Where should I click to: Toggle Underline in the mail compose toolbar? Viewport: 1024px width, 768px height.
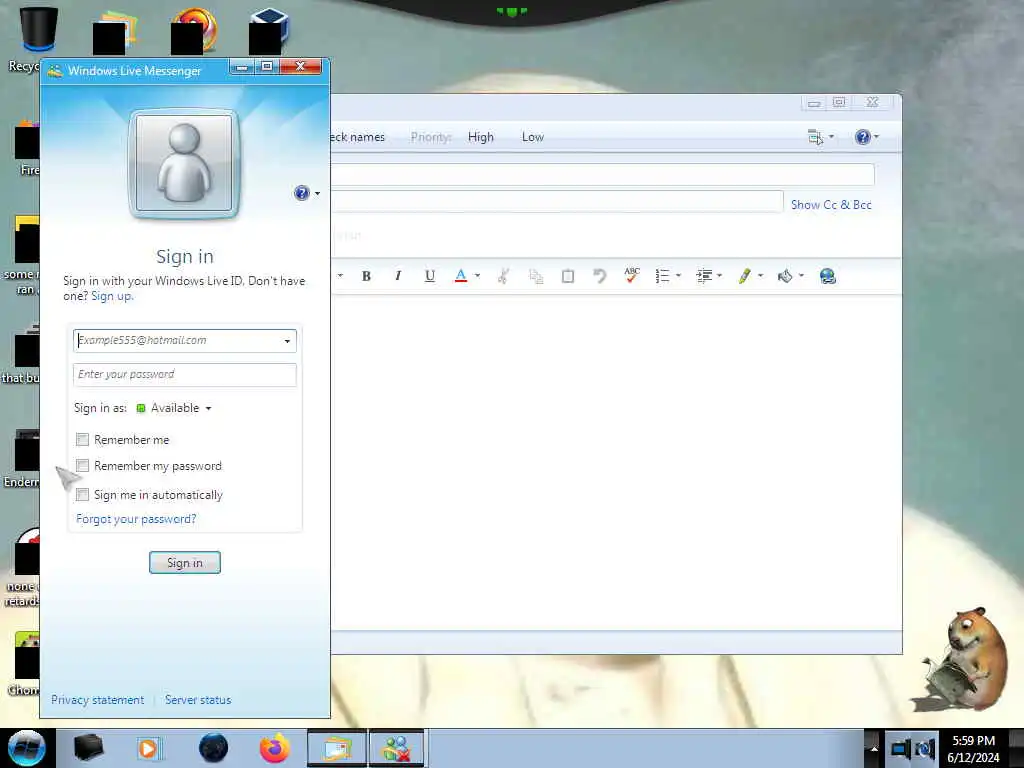(x=430, y=276)
